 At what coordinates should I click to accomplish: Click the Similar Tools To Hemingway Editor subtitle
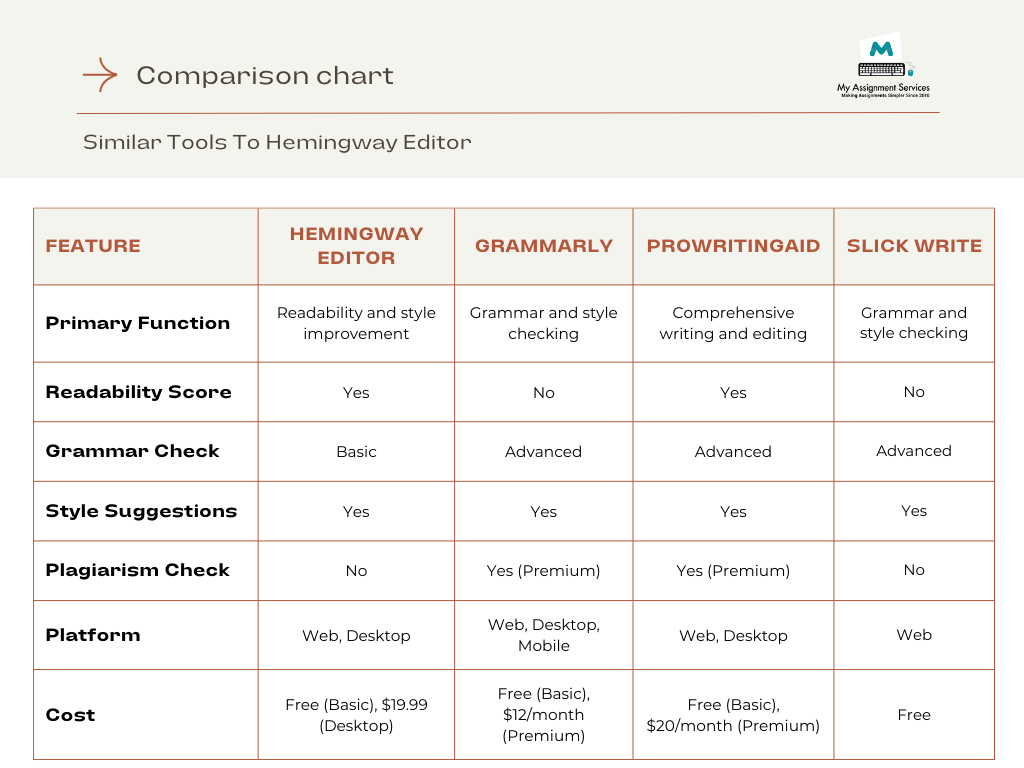[277, 142]
